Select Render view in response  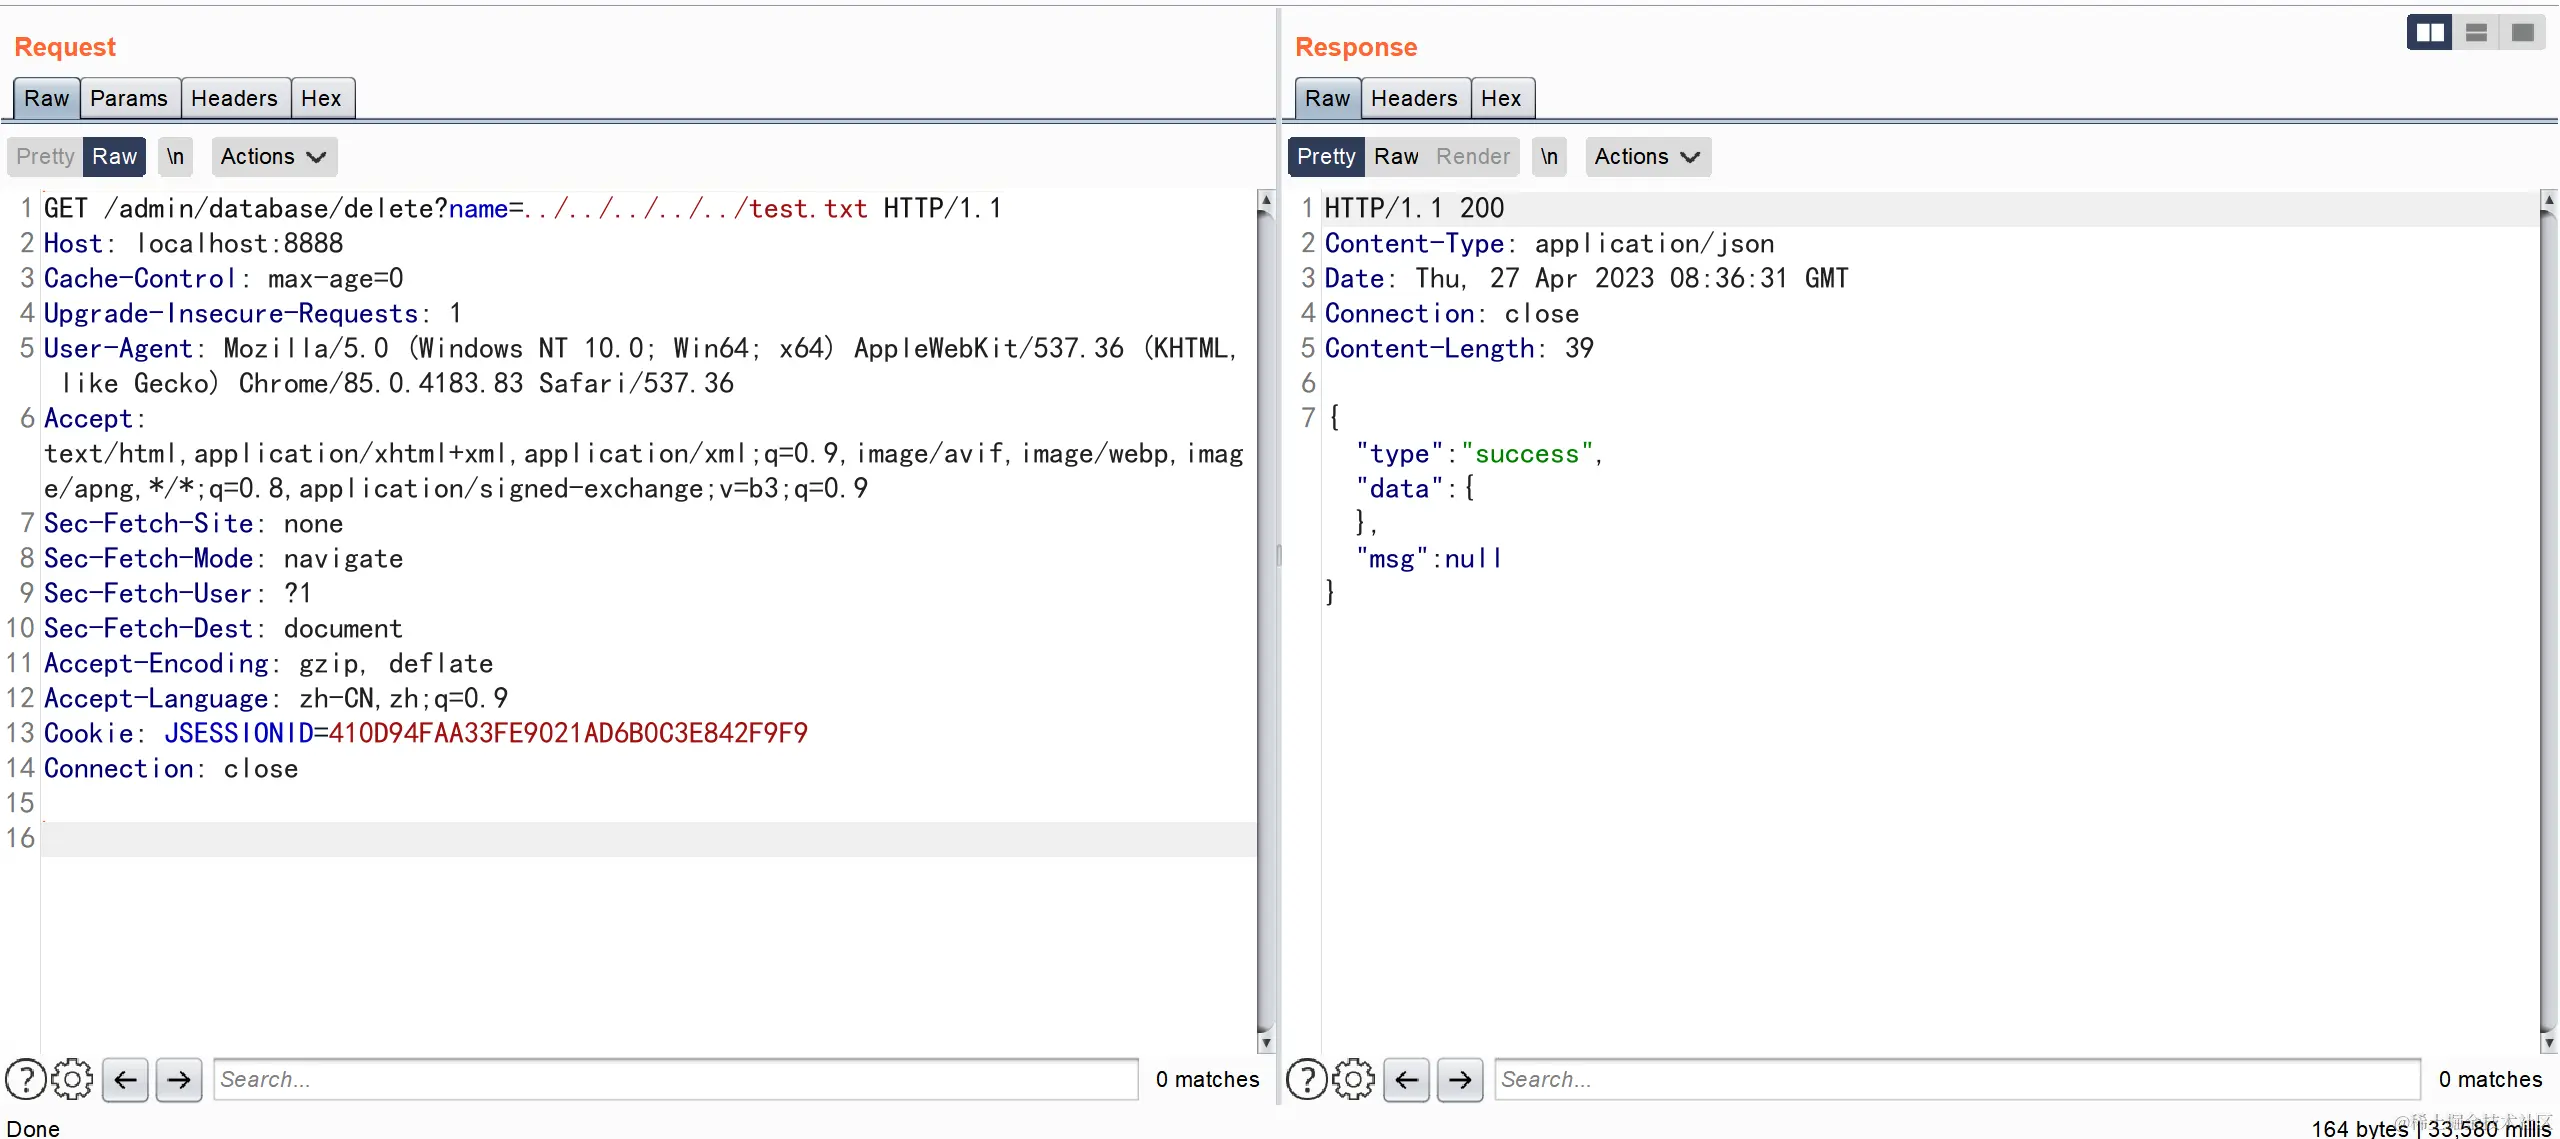(1473, 157)
